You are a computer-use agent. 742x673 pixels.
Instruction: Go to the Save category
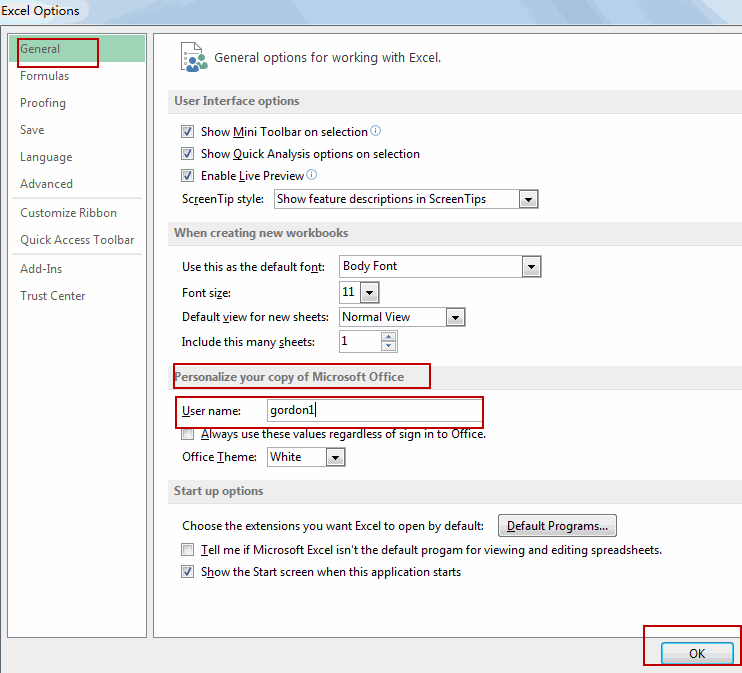(32, 130)
